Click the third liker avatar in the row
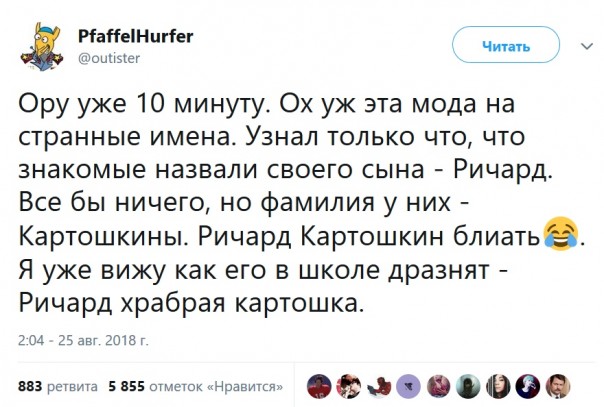 coord(379,385)
